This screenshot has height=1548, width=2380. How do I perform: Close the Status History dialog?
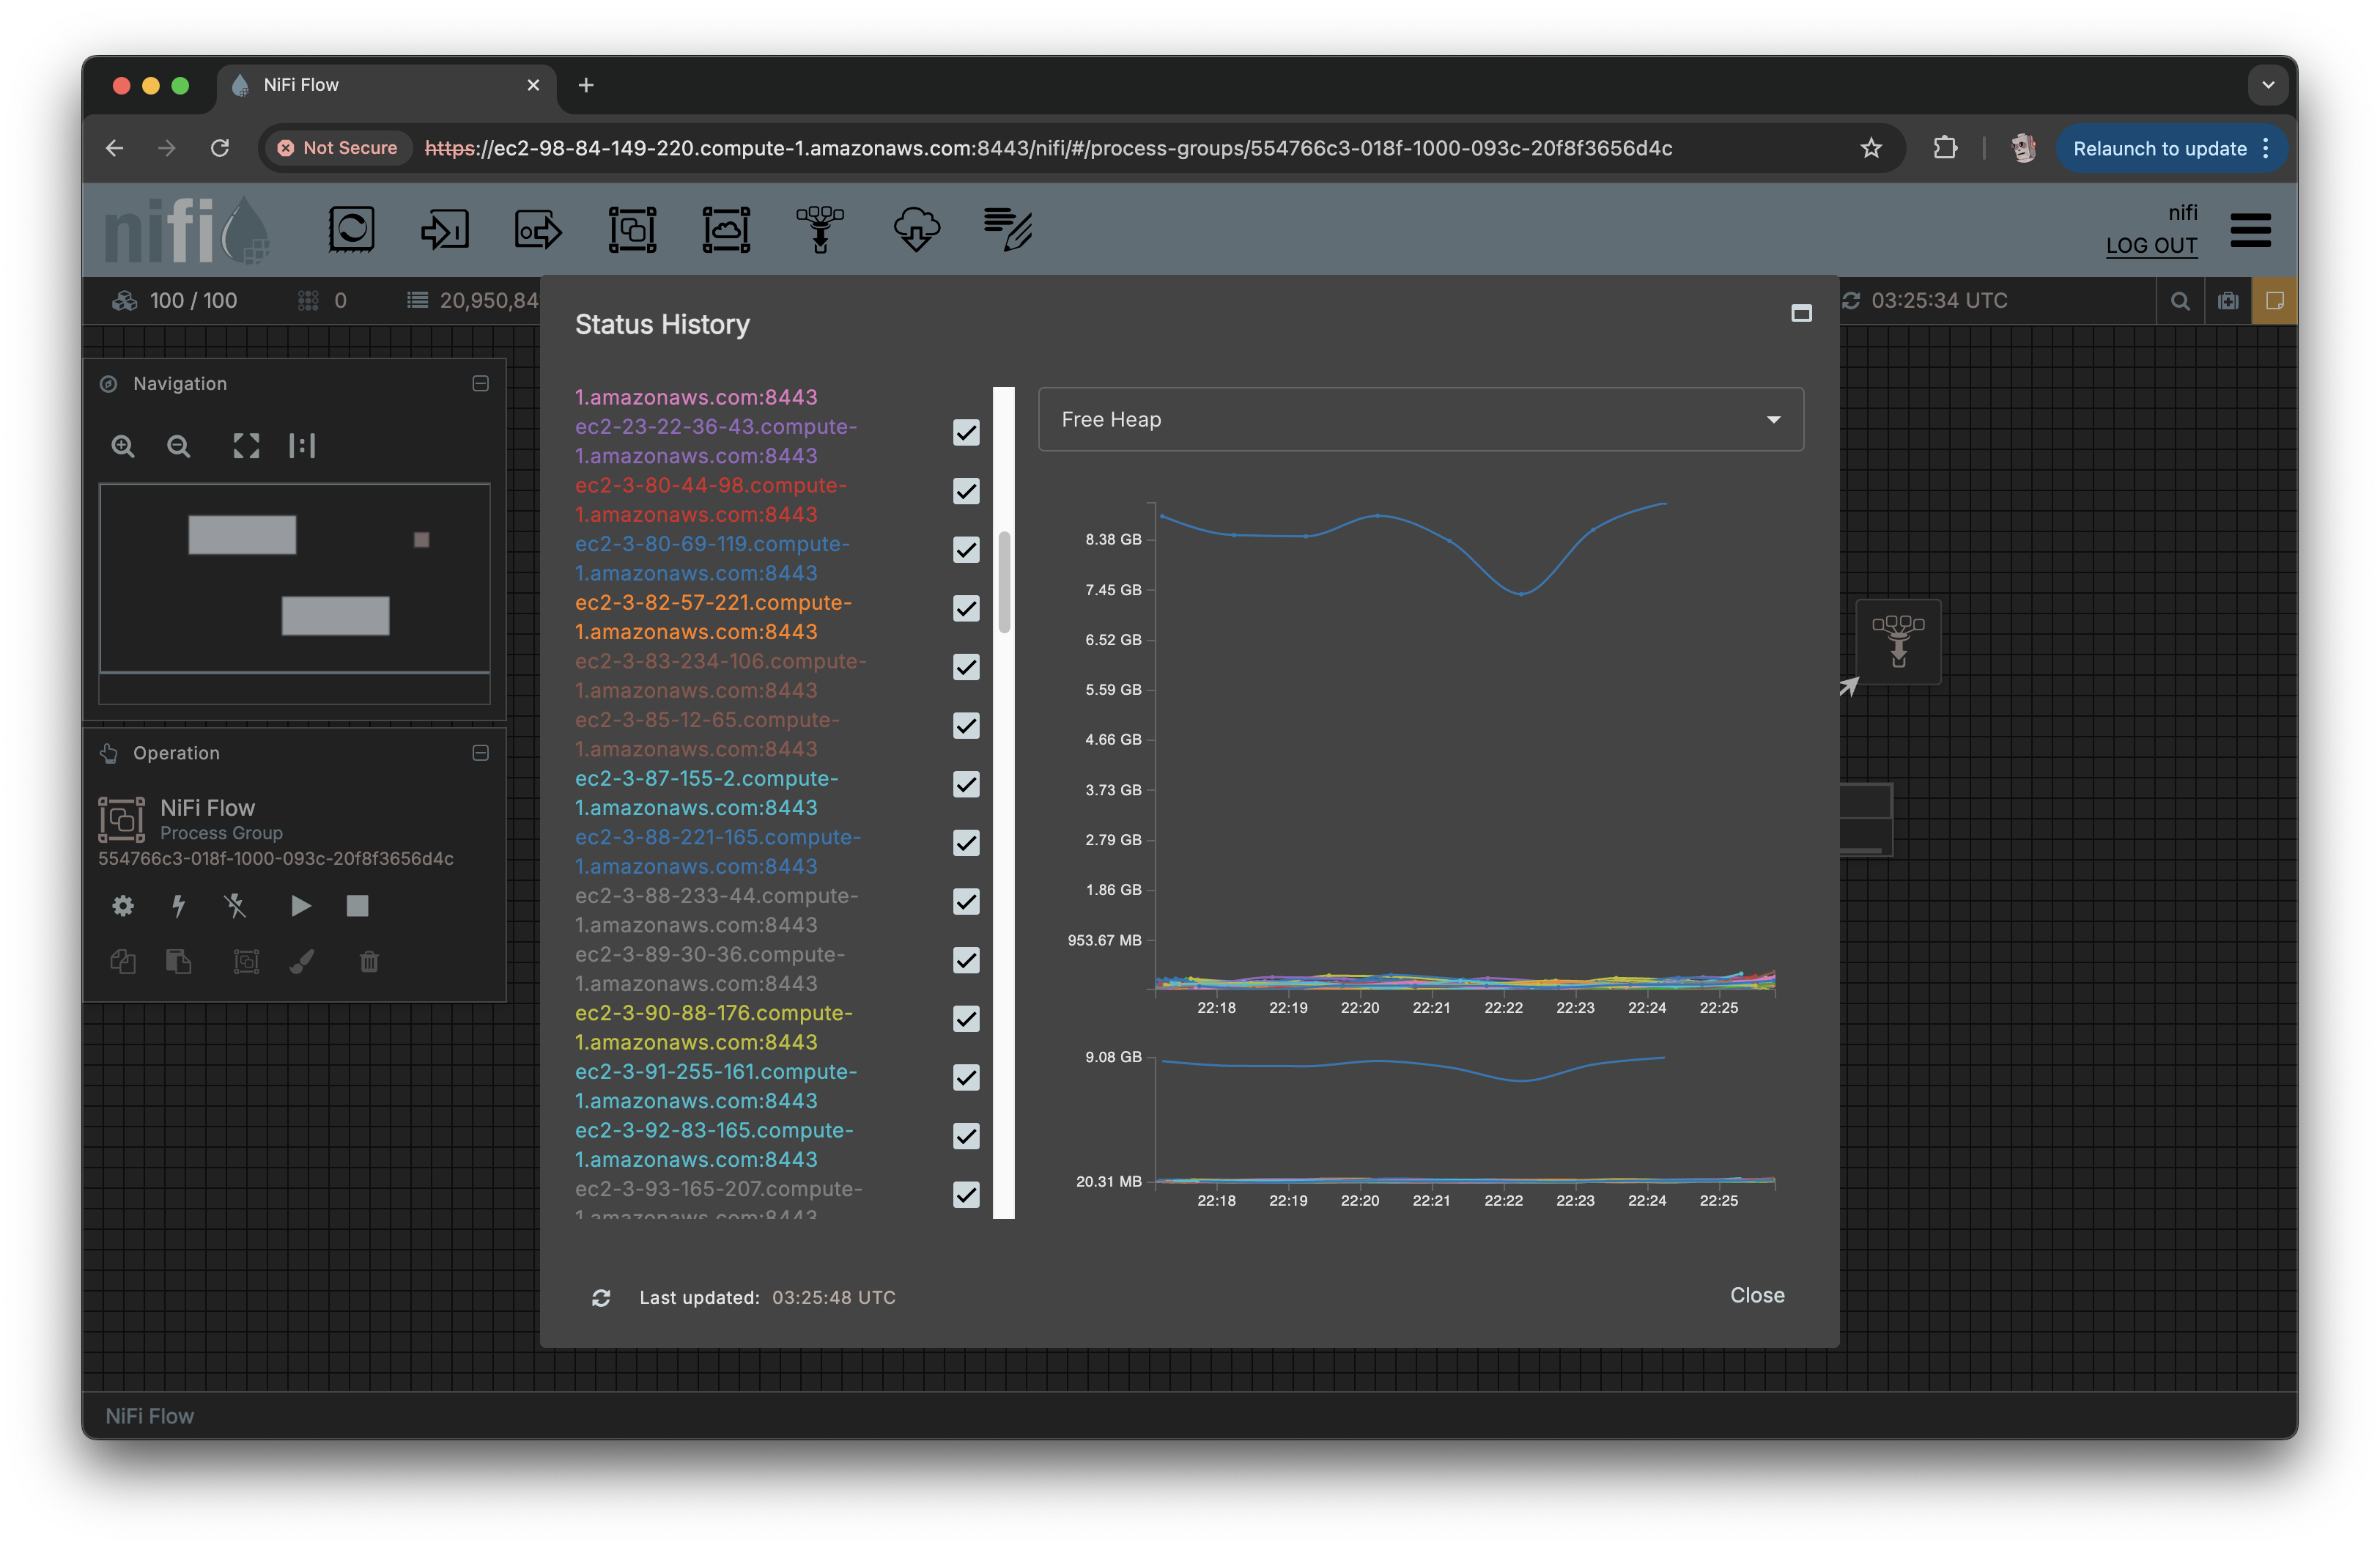pos(1756,1295)
